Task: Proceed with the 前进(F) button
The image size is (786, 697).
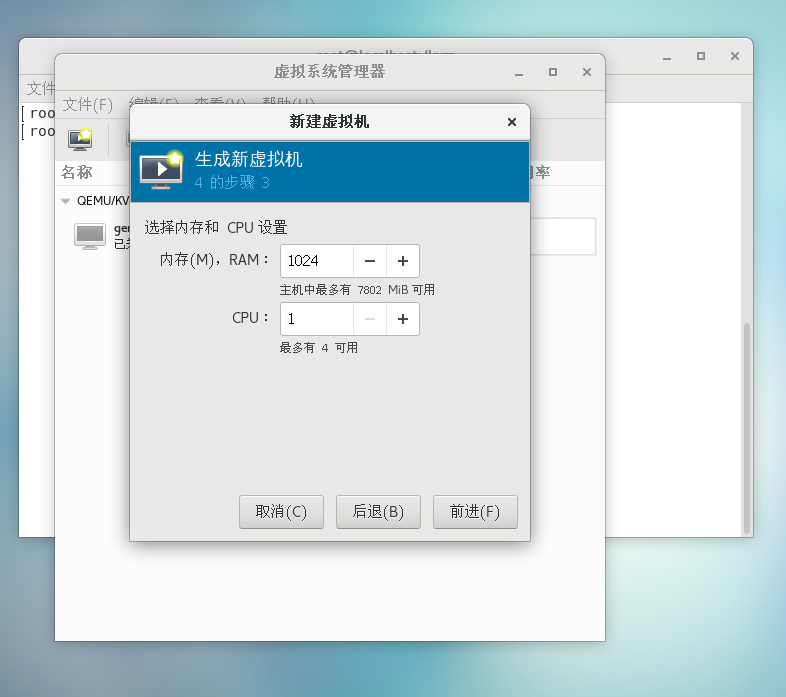Action: click(475, 512)
